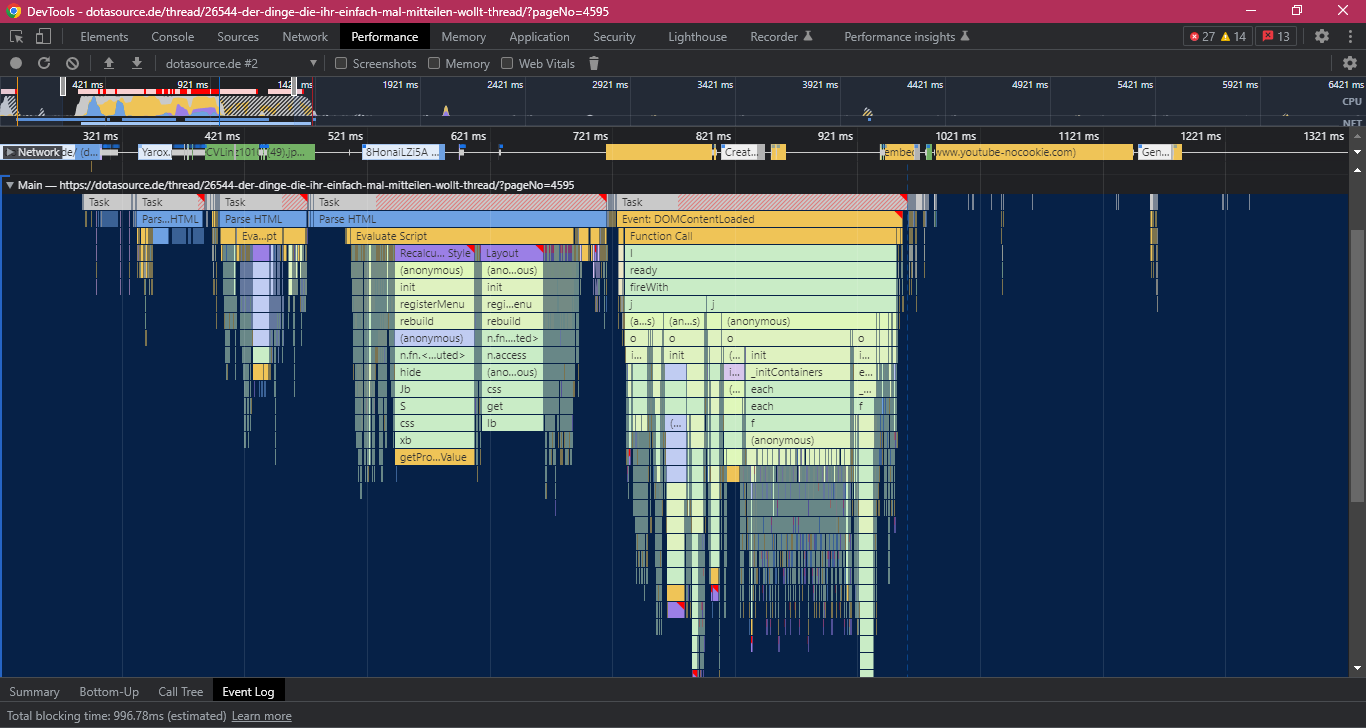Expand the Network track
Screen dimensions: 1366x728
10,152
